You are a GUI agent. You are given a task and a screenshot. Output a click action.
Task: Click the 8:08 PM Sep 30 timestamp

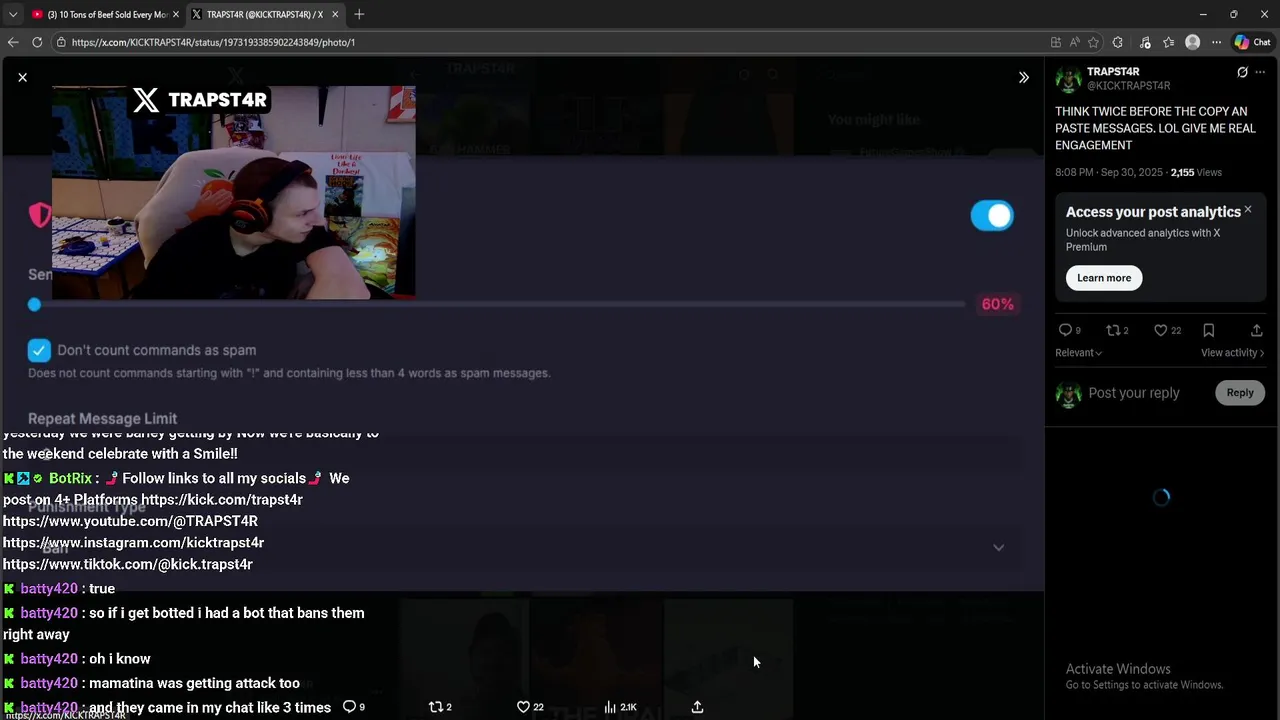pyautogui.click(x=1109, y=172)
